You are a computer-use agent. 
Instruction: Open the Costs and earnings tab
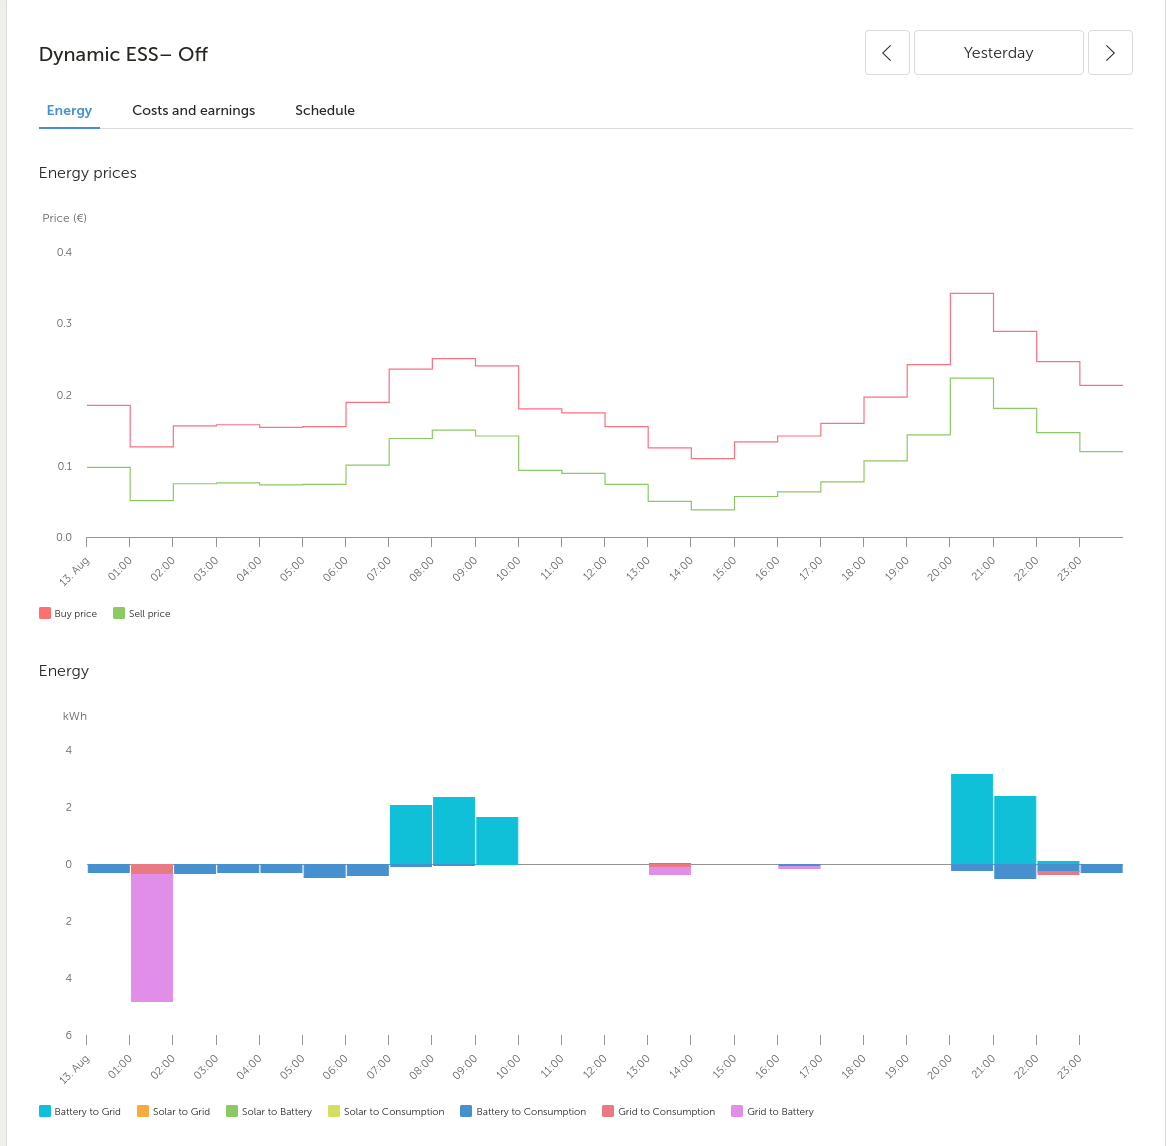[x=193, y=110]
